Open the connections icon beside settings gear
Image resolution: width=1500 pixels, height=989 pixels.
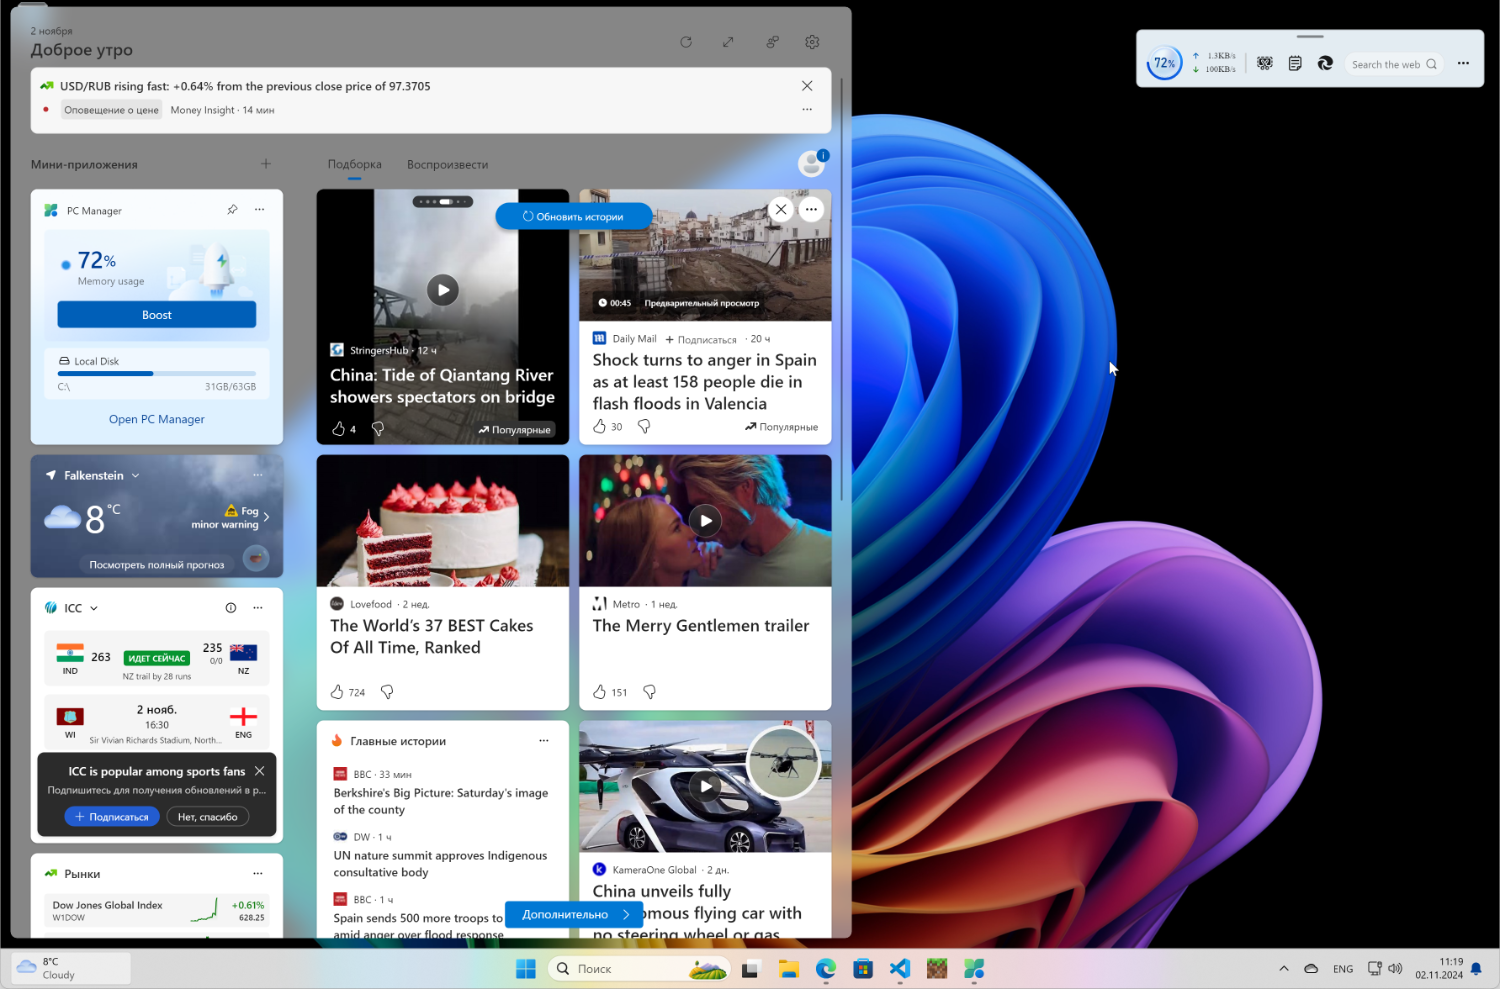(772, 42)
